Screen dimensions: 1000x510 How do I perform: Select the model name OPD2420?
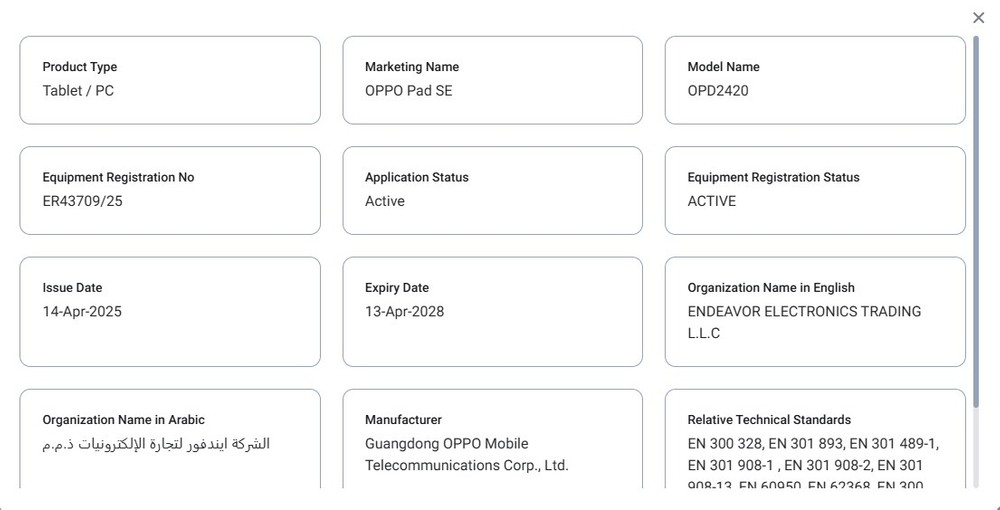pos(718,91)
